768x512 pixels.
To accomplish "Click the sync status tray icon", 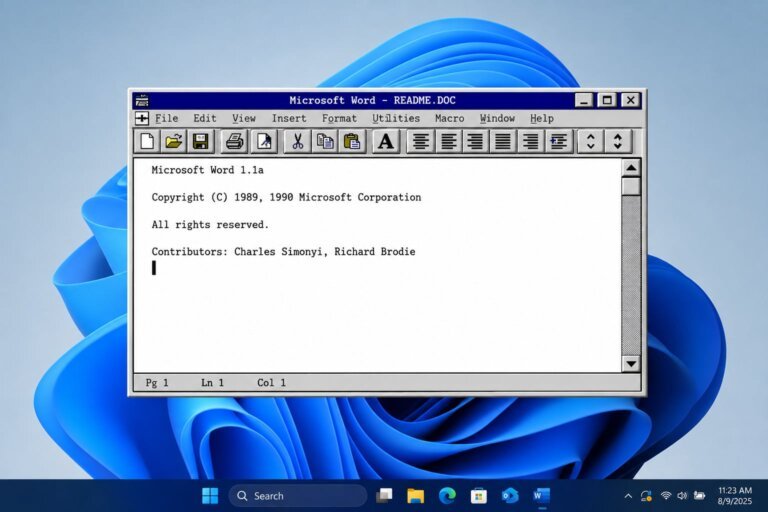I will pos(646,496).
